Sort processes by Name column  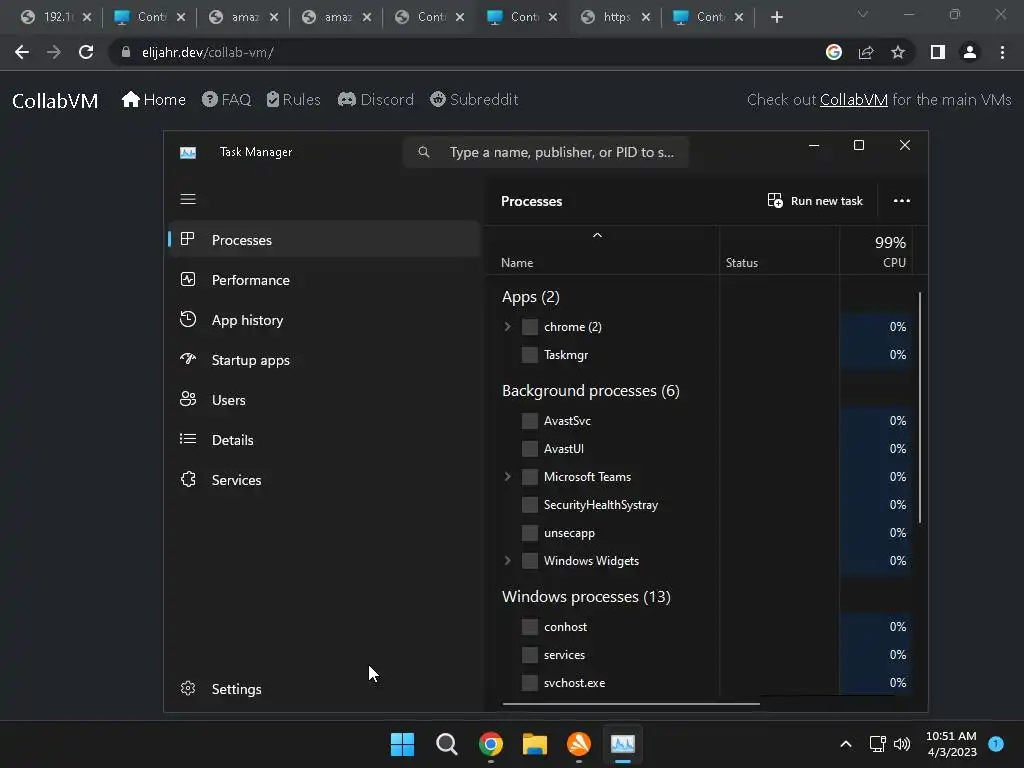(517, 263)
